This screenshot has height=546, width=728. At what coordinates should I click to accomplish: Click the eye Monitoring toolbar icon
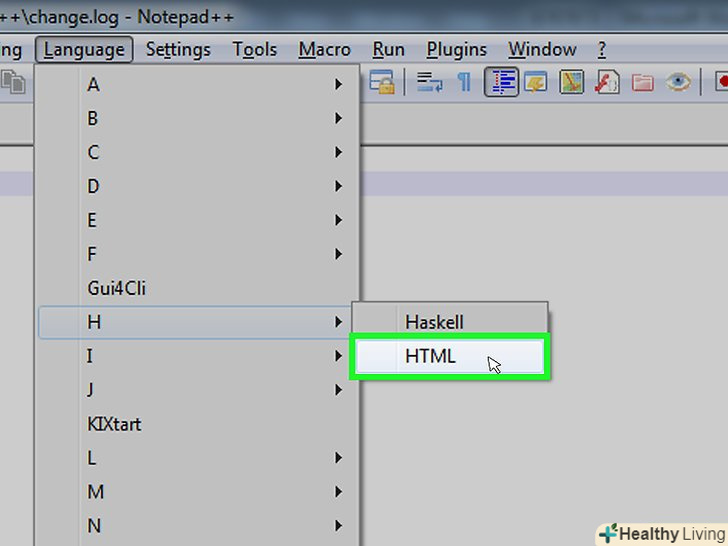678,82
